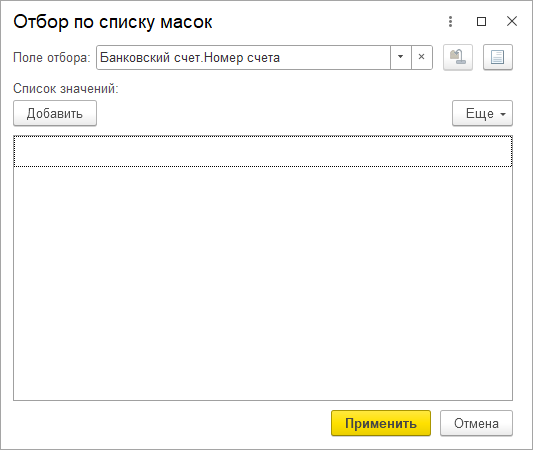Add a new value with the Добавить button
Image resolution: width=533 pixels, height=450 pixels.
55,113
